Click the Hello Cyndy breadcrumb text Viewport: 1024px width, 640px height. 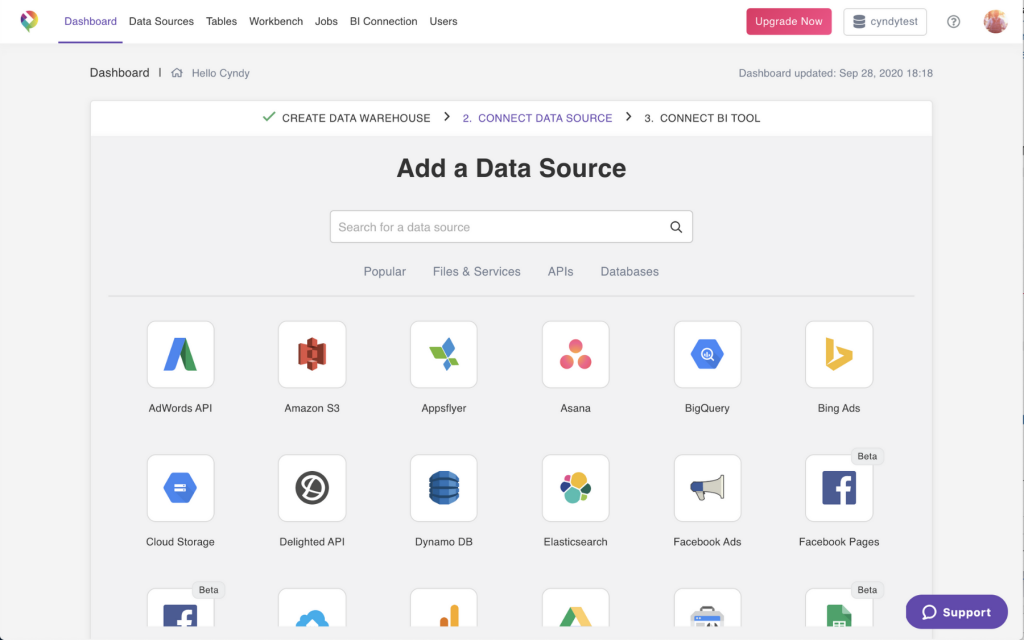click(x=221, y=73)
